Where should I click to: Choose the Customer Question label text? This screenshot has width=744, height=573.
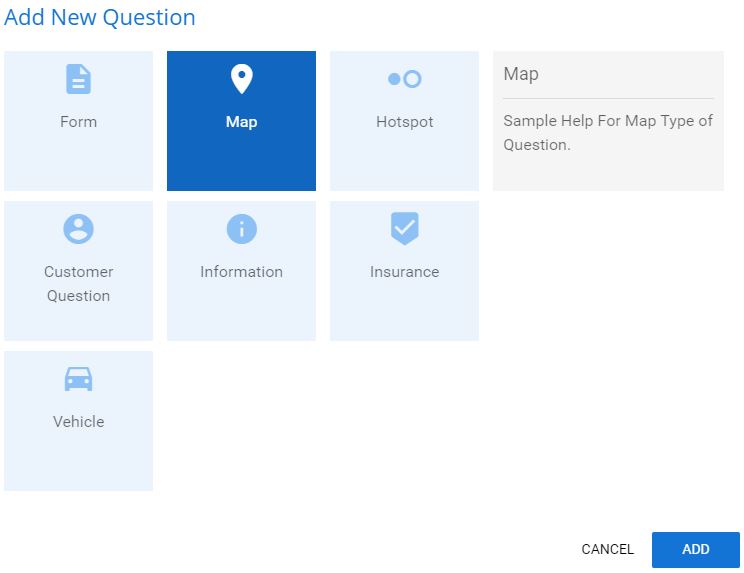point(78,284)
